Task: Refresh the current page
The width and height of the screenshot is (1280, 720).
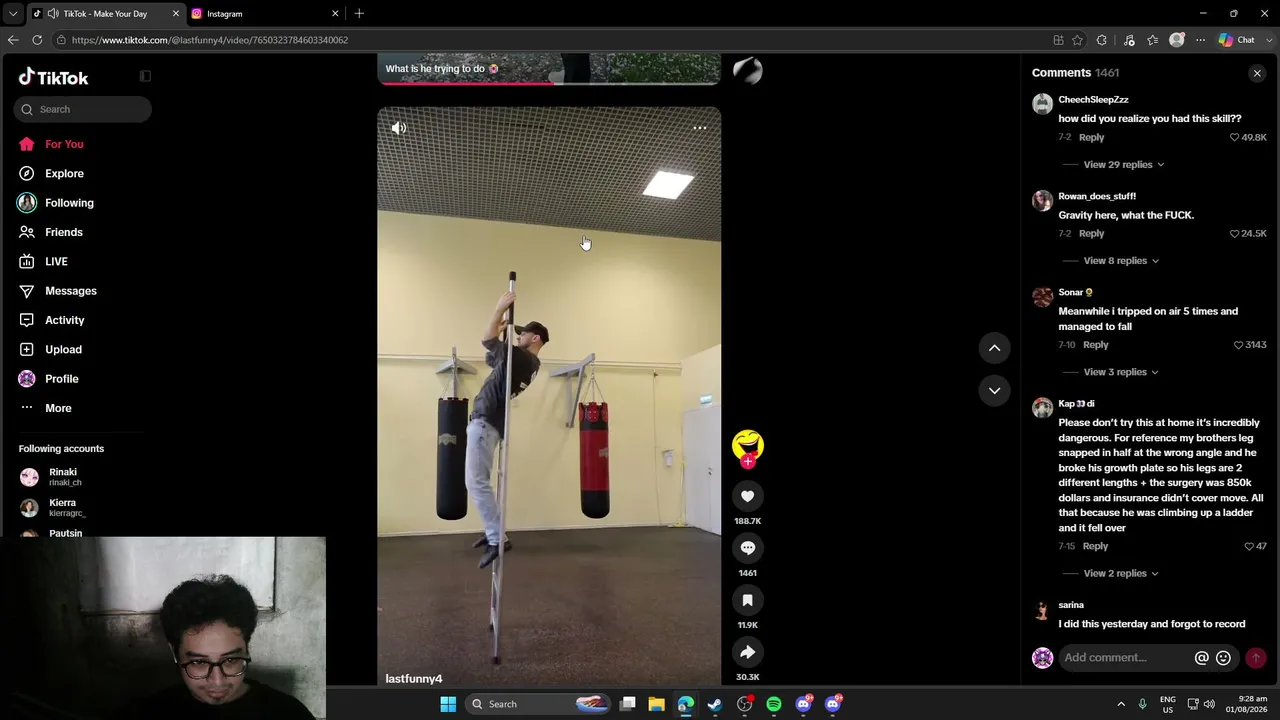Action: point(37,40)
